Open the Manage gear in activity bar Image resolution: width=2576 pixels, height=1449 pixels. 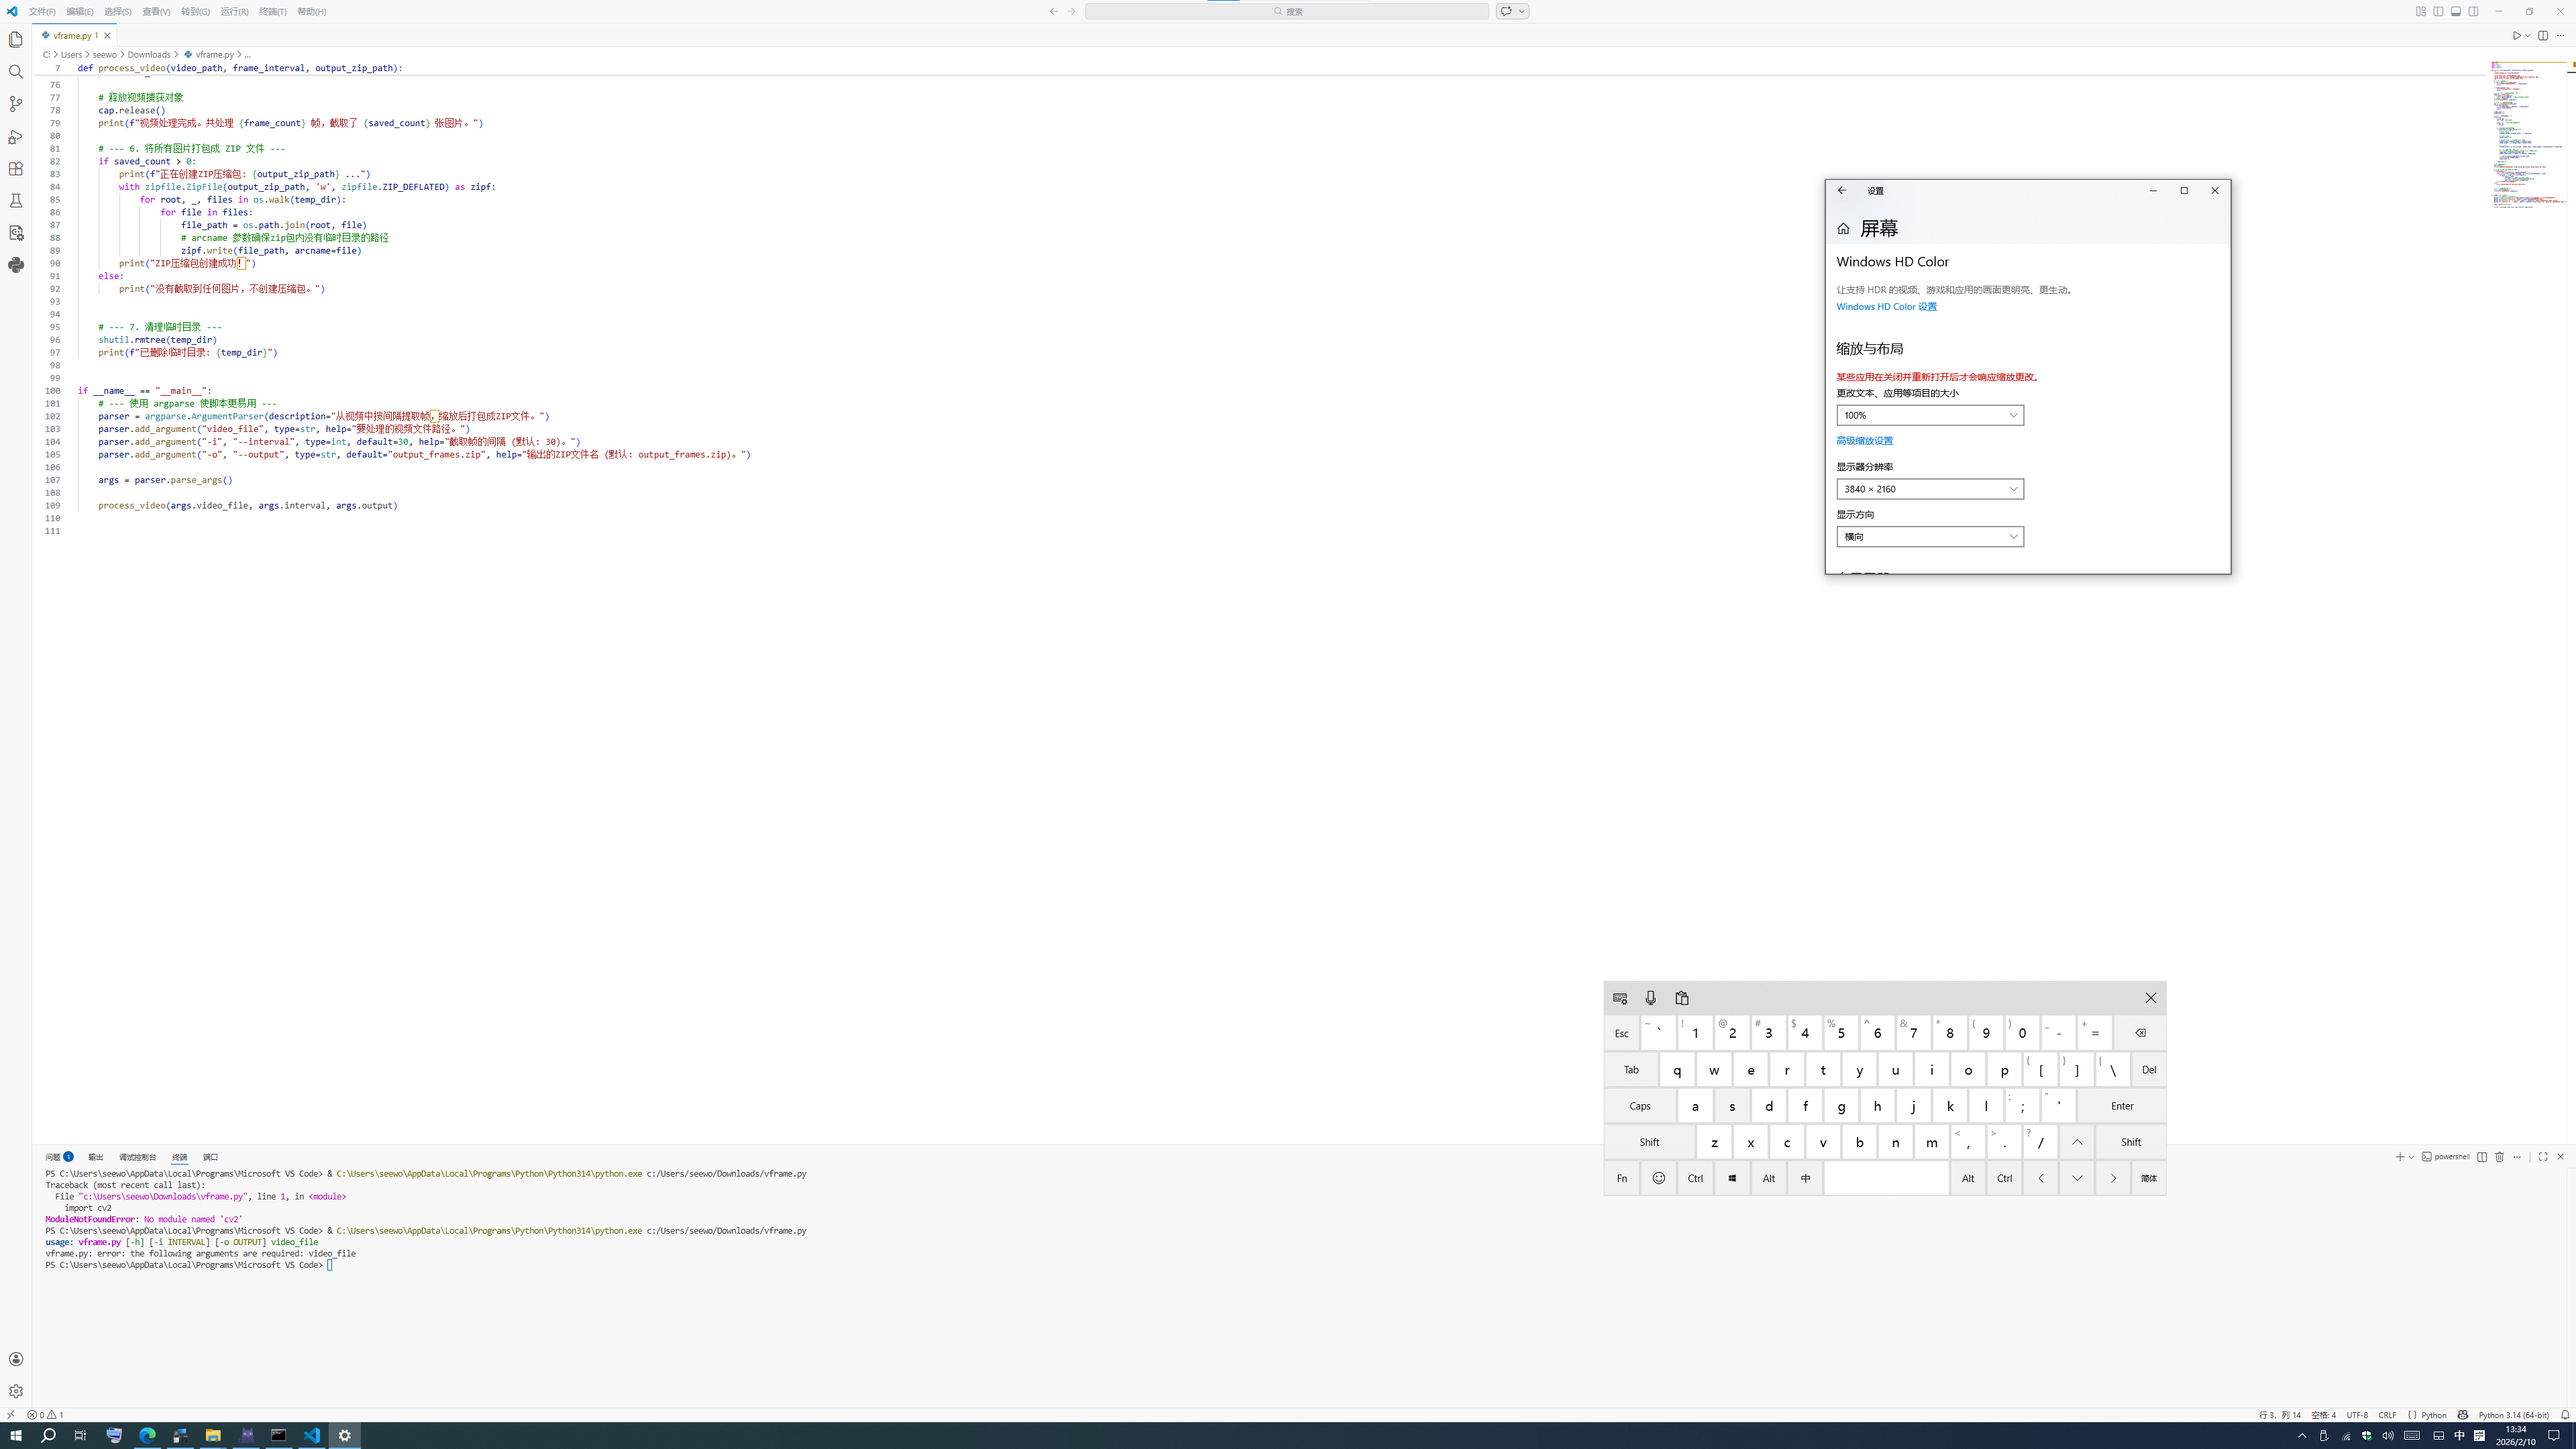[x=16, y=1391]
